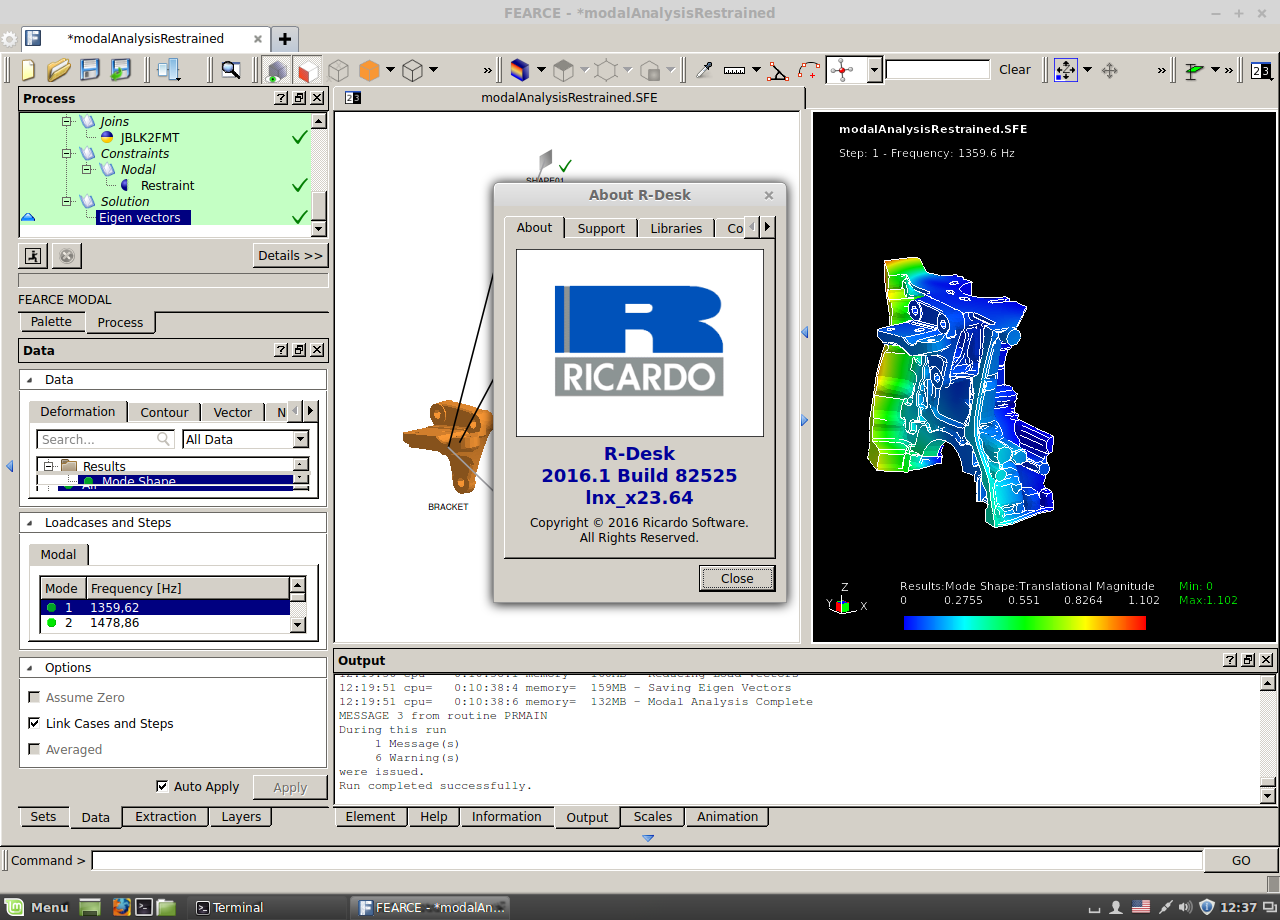Open the Menu button on the taskbar
The image size is (1280, 920).
pos(38,907)
